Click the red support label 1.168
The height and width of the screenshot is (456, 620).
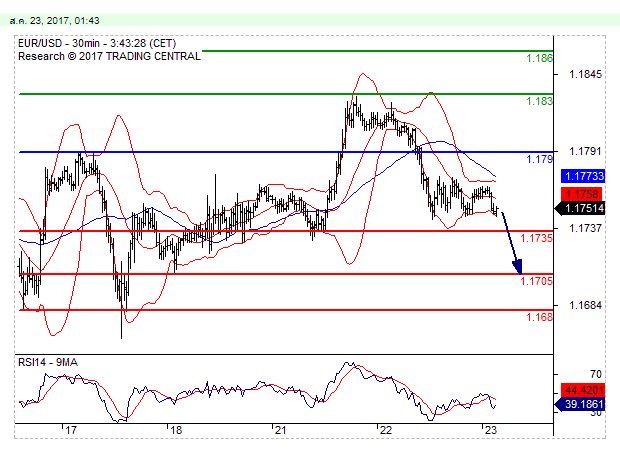(x=539, y=317)
